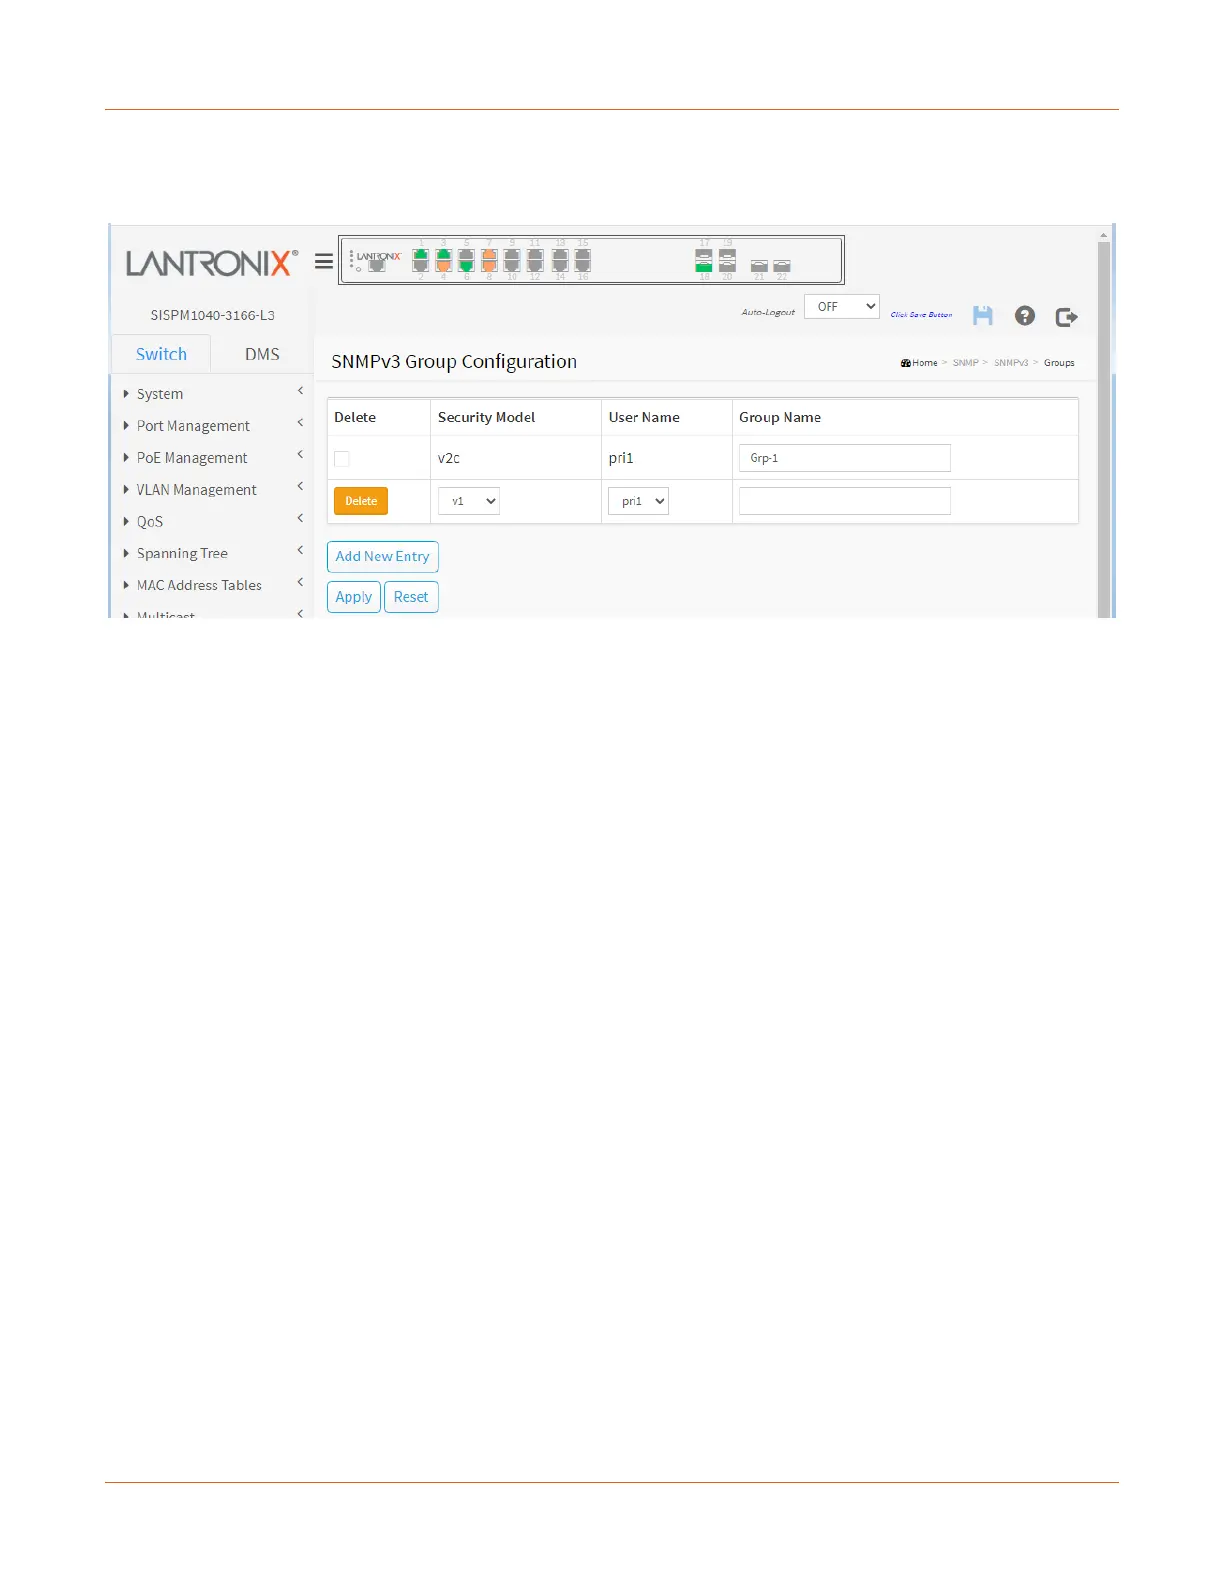
Task: Click the Reset button
Action: 411,597
